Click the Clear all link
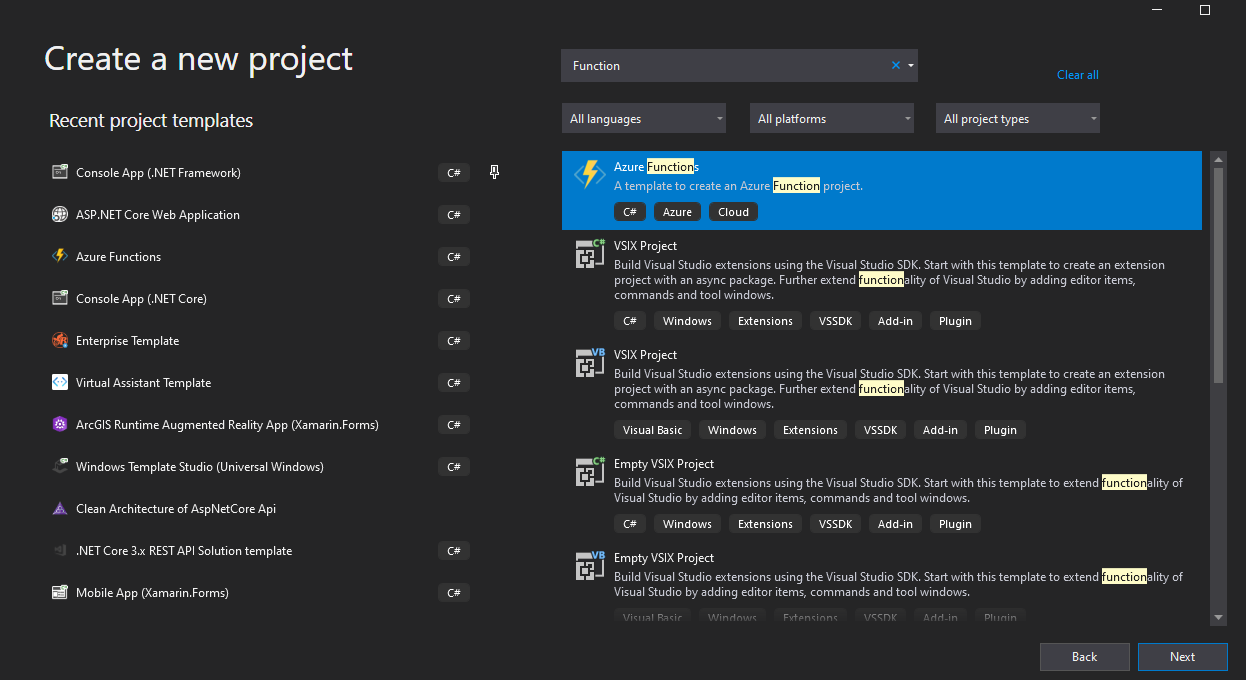The height and width of the screenshot is (680, 1246). [1077, 75]
